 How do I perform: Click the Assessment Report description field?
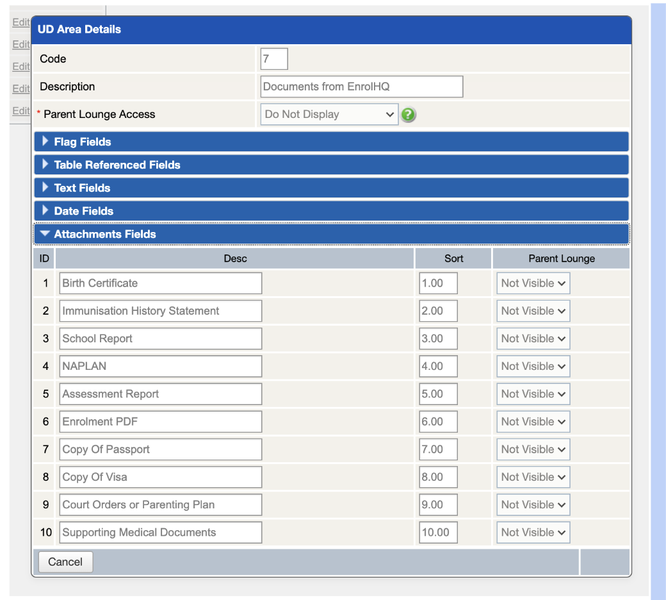(x=160, y=394)
